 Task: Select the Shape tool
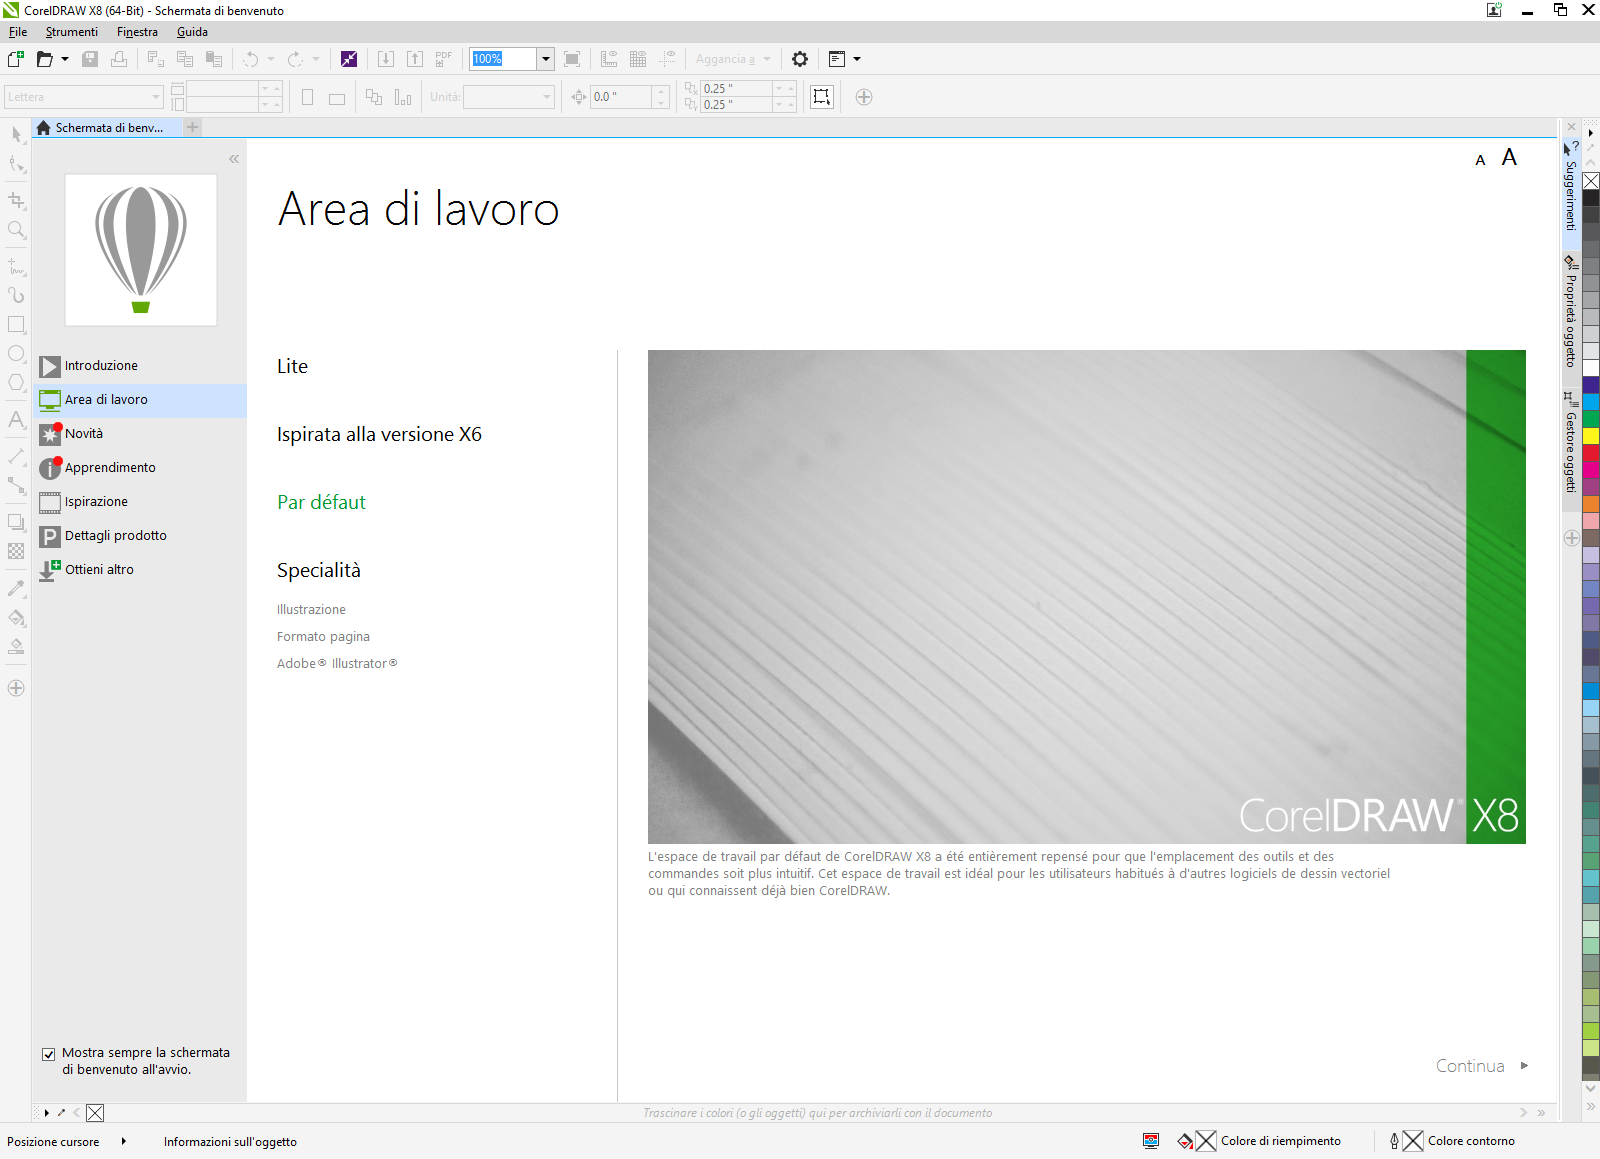16,164
